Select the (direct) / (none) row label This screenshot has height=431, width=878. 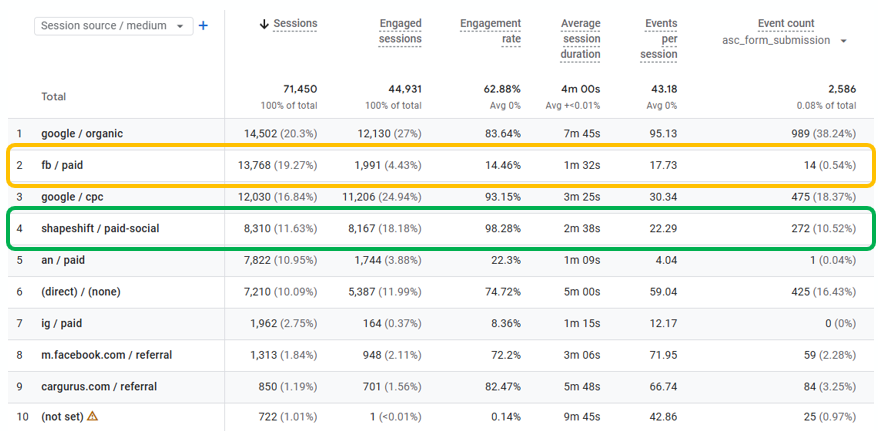pyautogui.click(x=81, y=292)
